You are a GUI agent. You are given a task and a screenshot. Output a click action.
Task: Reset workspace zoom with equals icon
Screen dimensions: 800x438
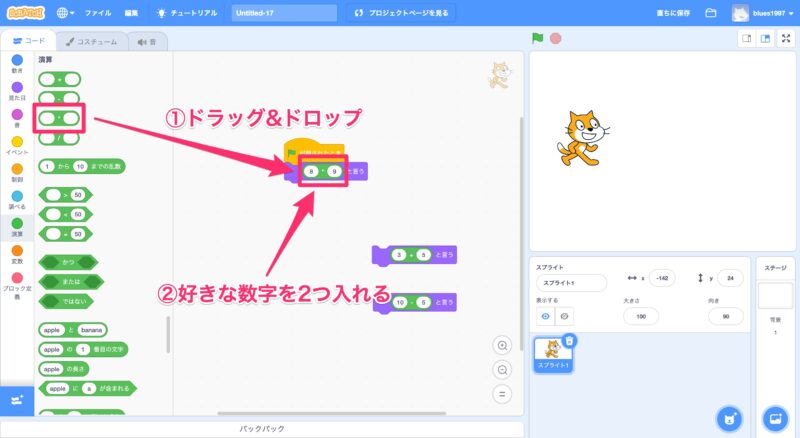pos(503,392)
